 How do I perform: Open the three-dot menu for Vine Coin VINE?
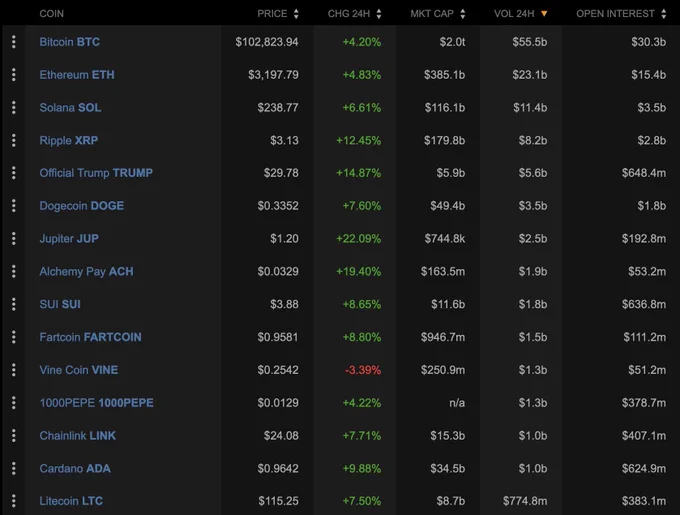click(x=14, y=370)
